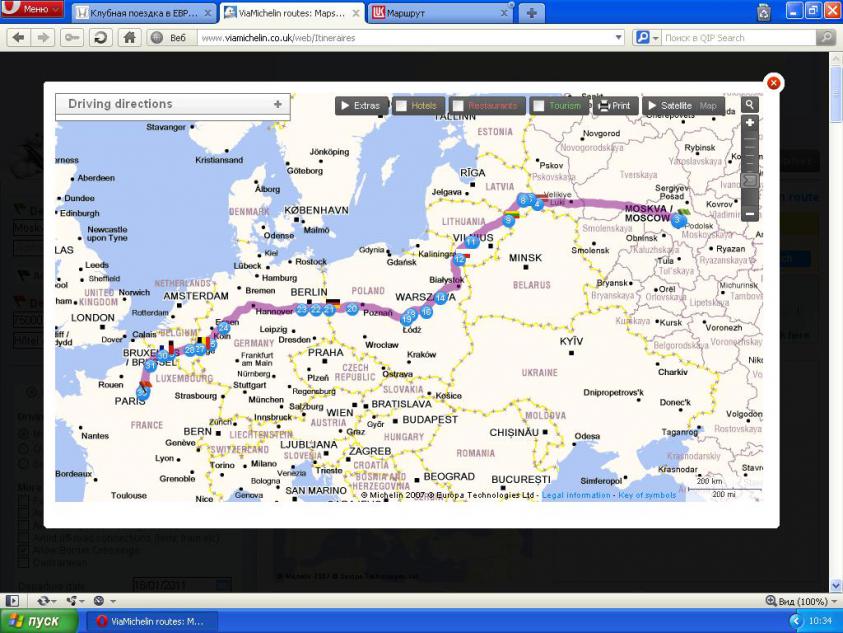The image size is (843, 633).
Task: Click route marker 16 in Poland
Action: pos(426,311)
